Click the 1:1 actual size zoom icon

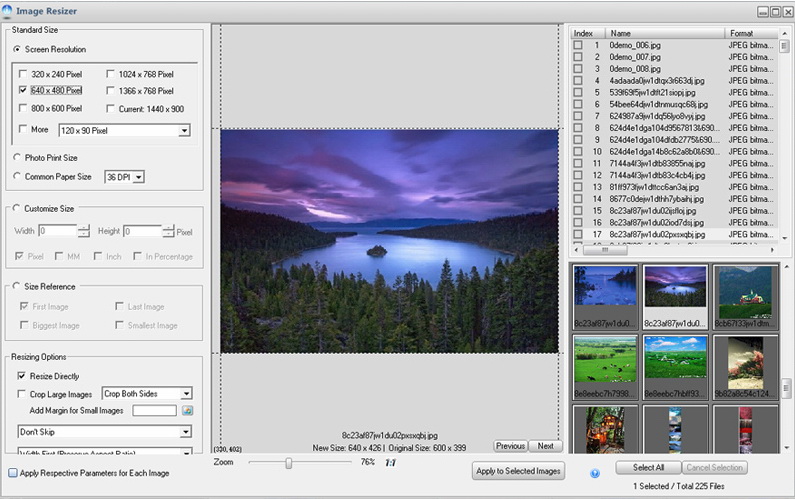tap(391, 463)
